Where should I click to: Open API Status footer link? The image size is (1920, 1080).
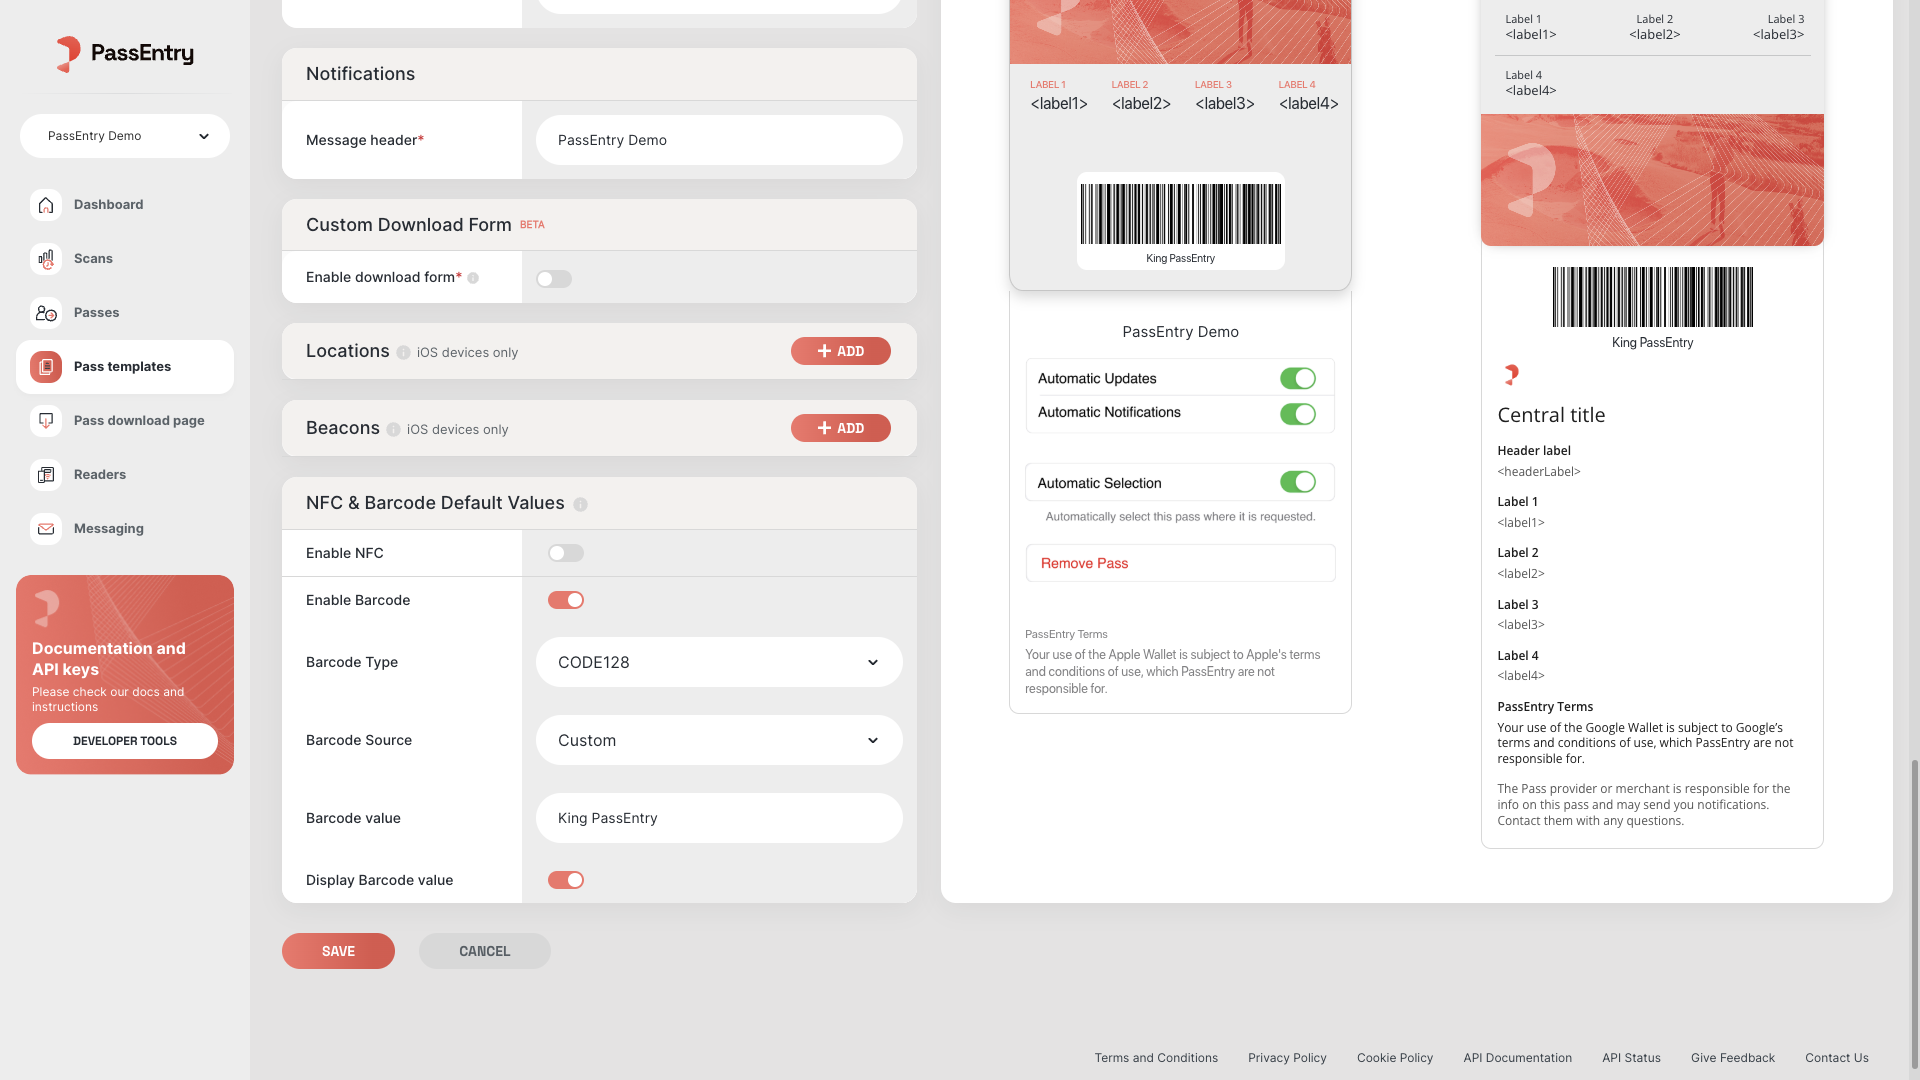(1631, 1058)
